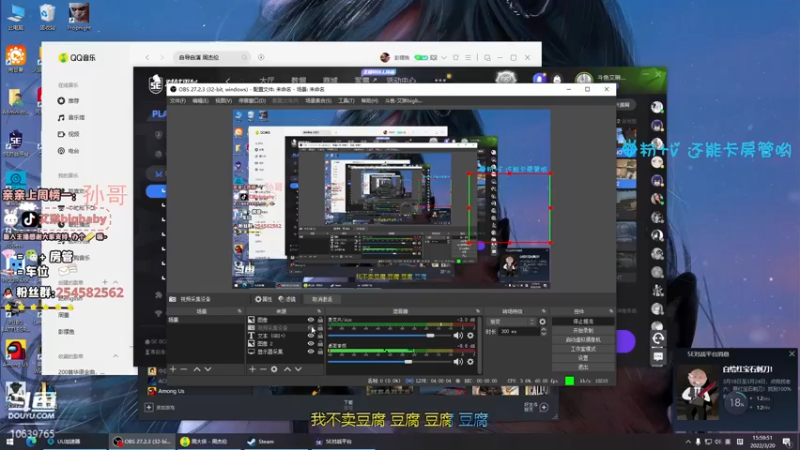Open the scene transition settings gear
Viewport: 800px width, 450px height.
point(542,321)
